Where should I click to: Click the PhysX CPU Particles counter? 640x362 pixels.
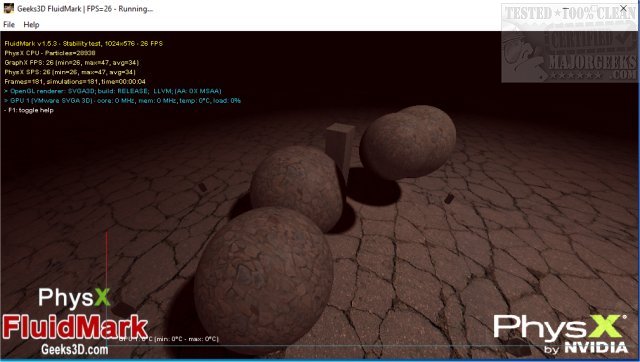[50, 53]
